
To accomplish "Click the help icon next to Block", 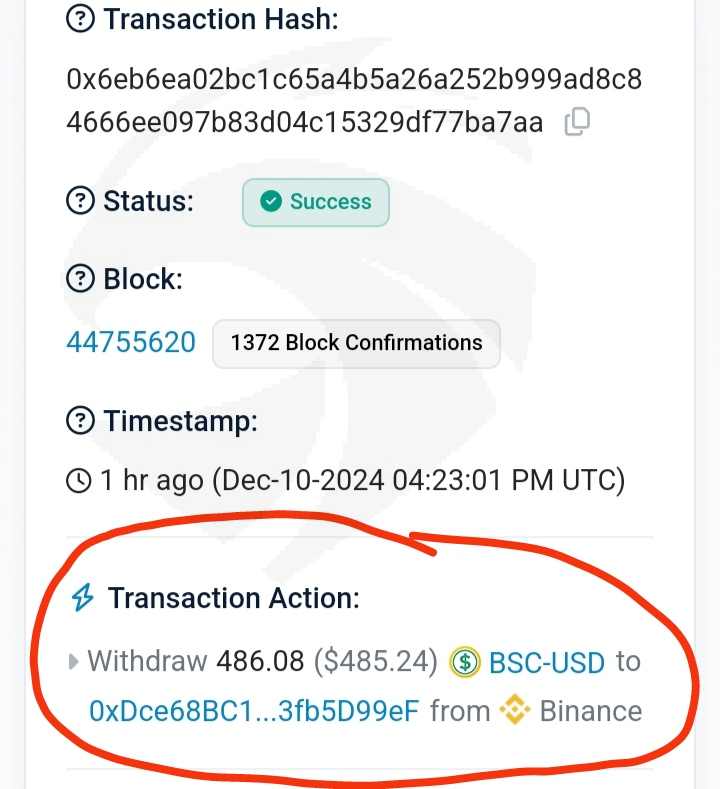I will click(x=81, y=279).
